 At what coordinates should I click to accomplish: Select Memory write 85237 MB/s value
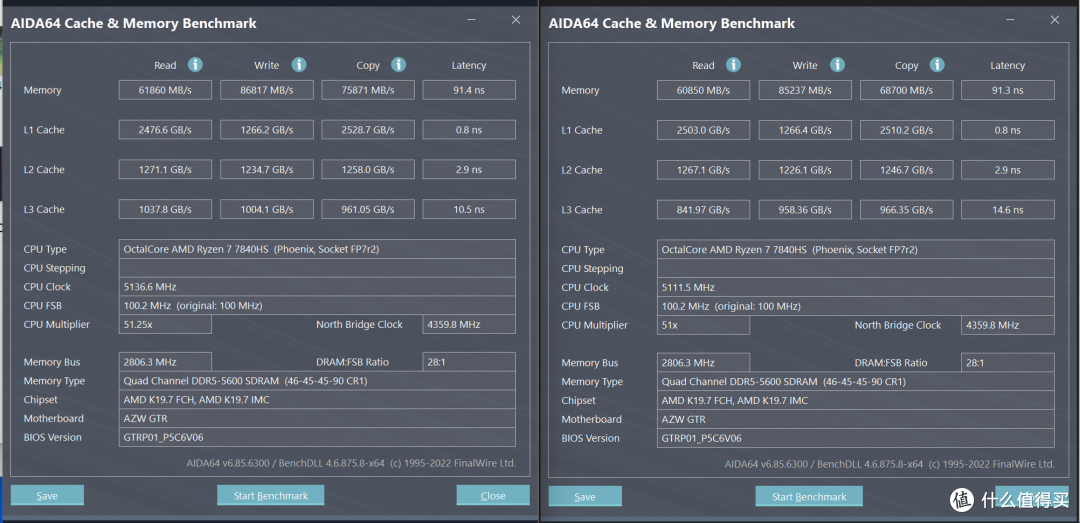click(805, 90)
